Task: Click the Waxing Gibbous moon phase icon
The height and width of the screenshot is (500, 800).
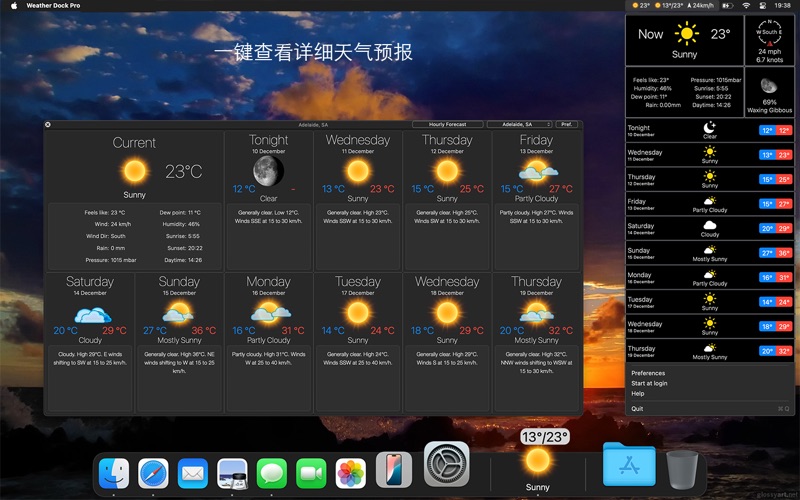Action: (768, 86)
